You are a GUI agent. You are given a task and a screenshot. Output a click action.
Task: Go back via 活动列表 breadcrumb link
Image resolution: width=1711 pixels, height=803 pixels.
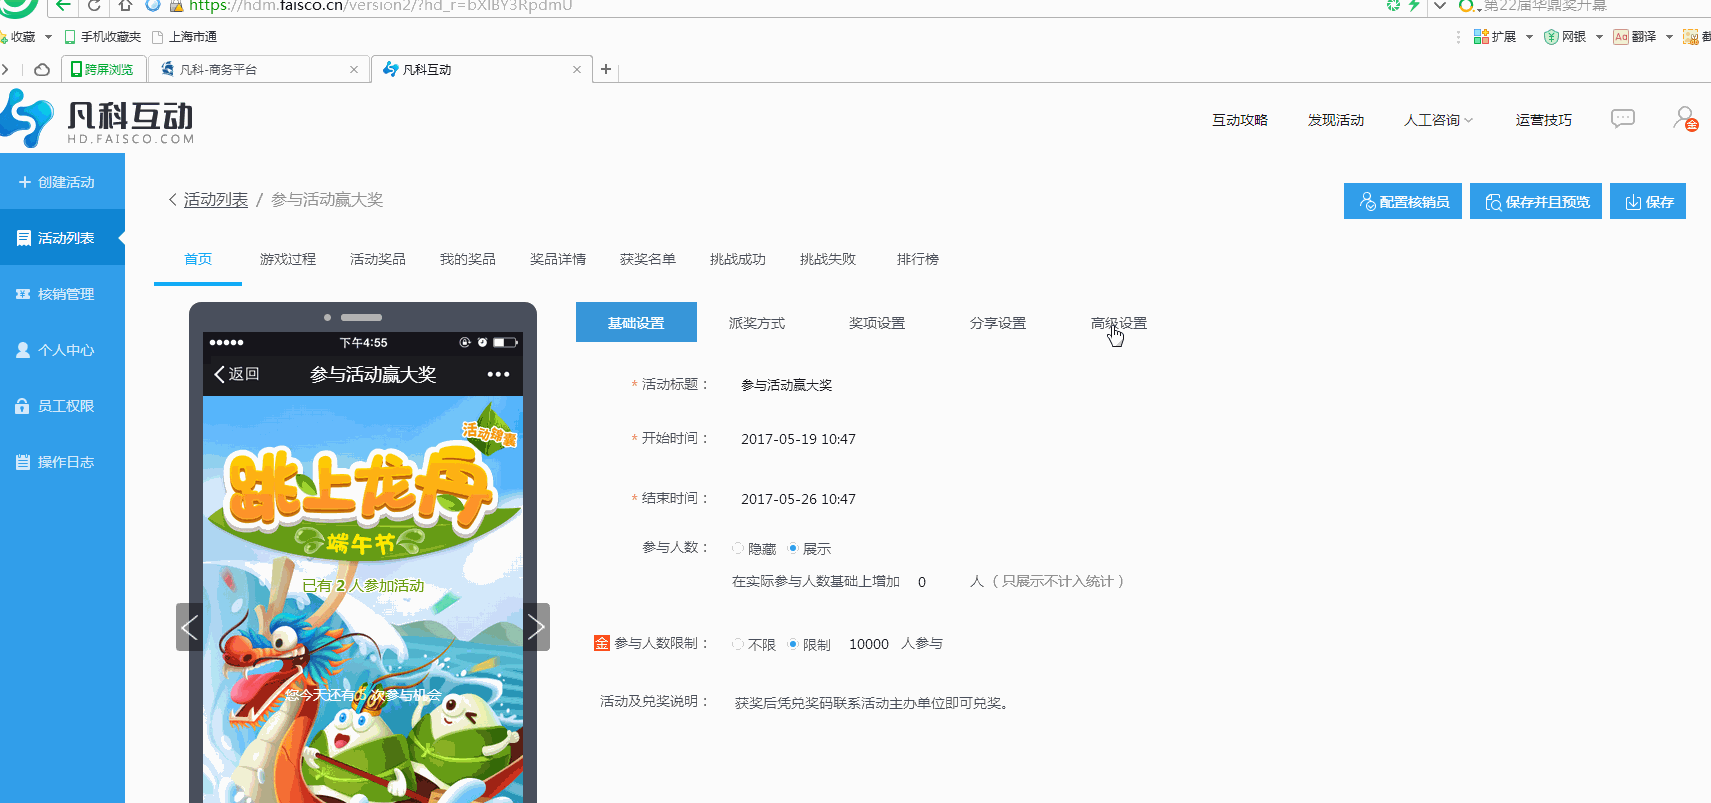216,199
